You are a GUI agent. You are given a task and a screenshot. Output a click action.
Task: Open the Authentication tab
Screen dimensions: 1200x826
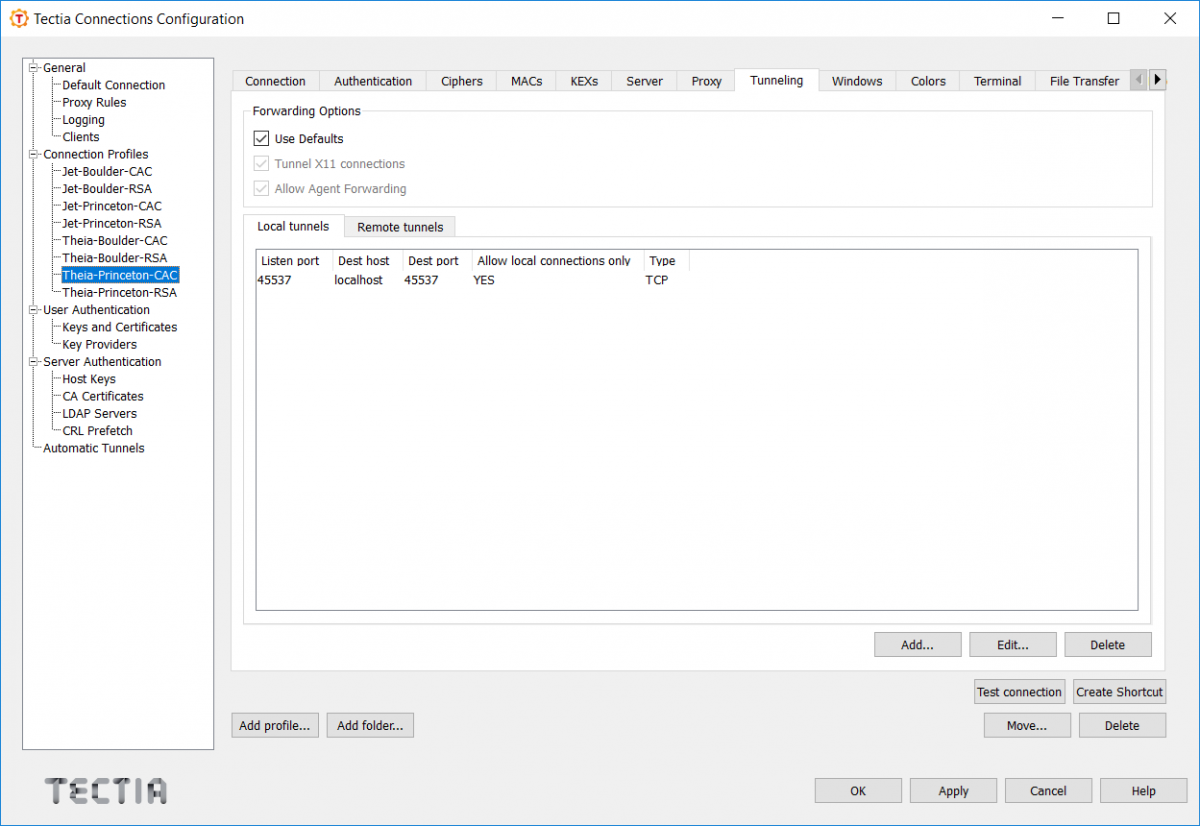[373, 81]
